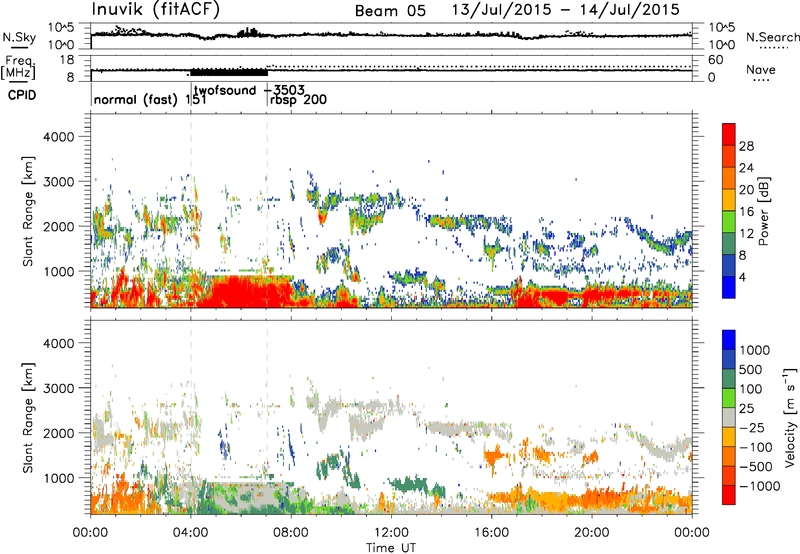800x554 pixels.
Task: Click the '18' frequency axis value
Action: [66, 60]
